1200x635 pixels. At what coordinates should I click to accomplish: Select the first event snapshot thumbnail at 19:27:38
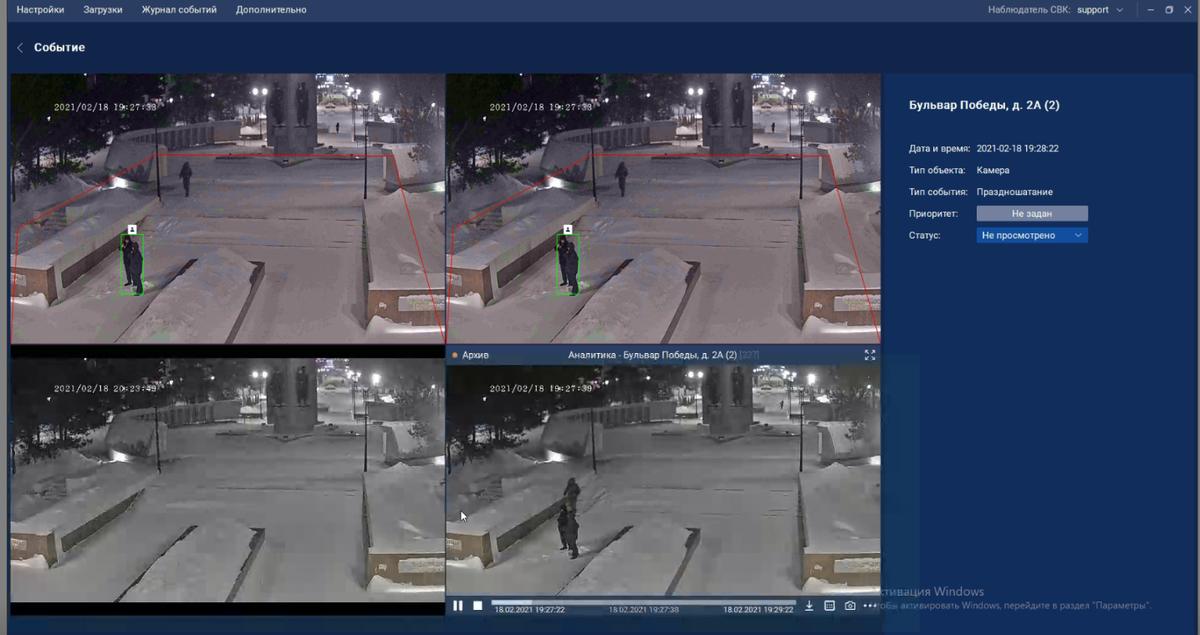click(228, 208)
